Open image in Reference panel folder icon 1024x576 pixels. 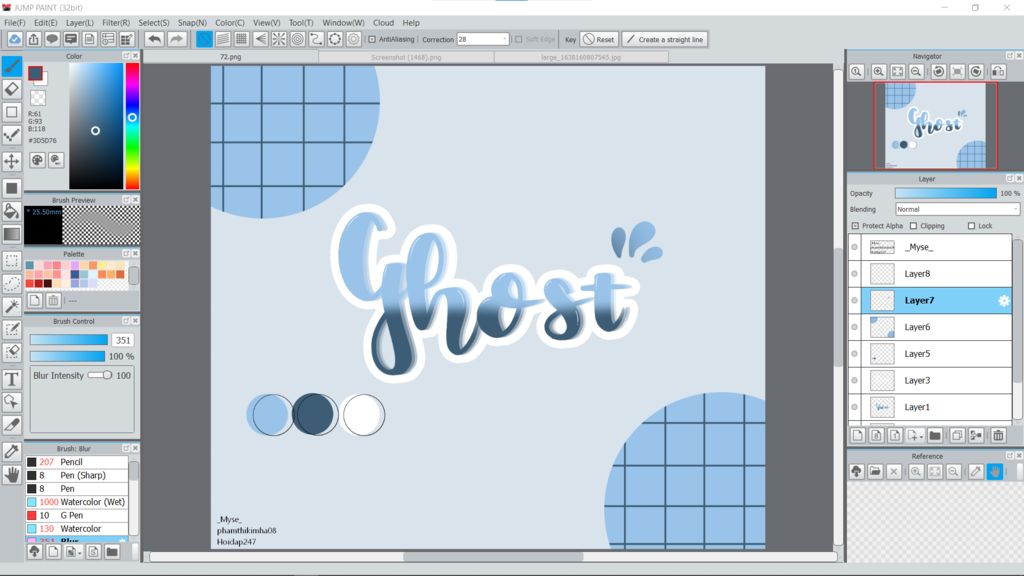[875, 472]
